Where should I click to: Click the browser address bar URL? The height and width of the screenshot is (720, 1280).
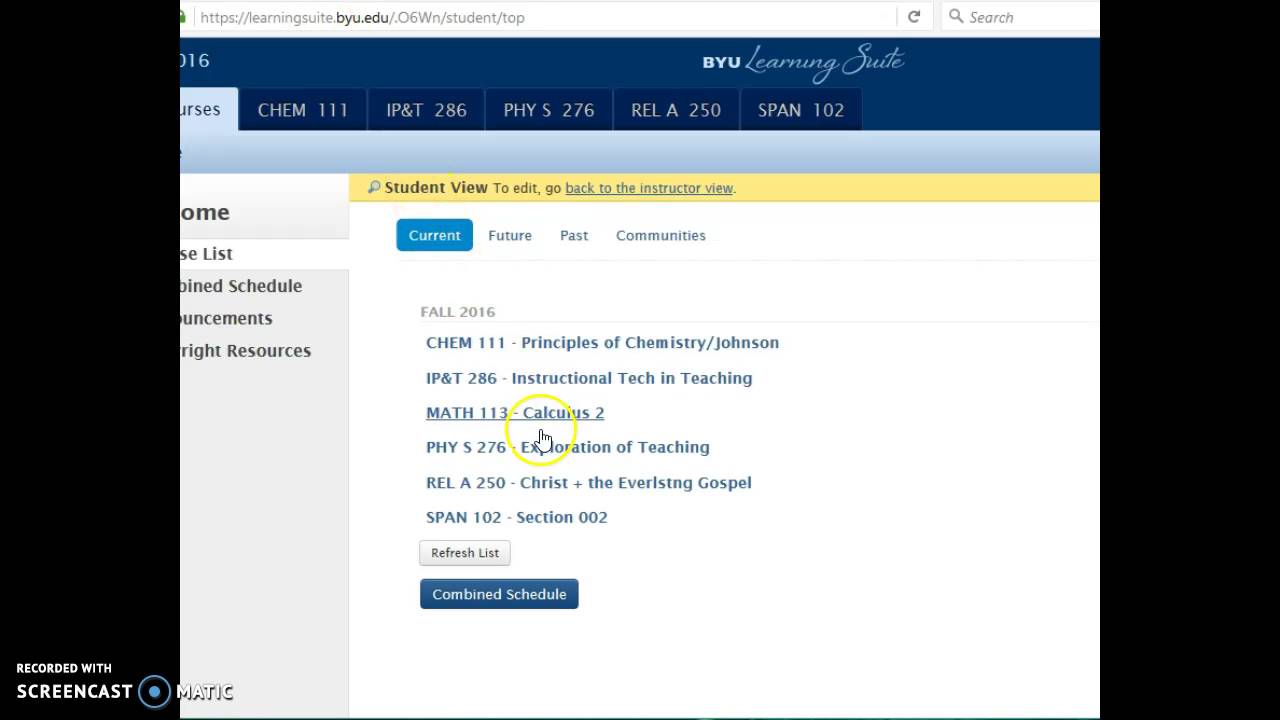(x=362, y=17)
